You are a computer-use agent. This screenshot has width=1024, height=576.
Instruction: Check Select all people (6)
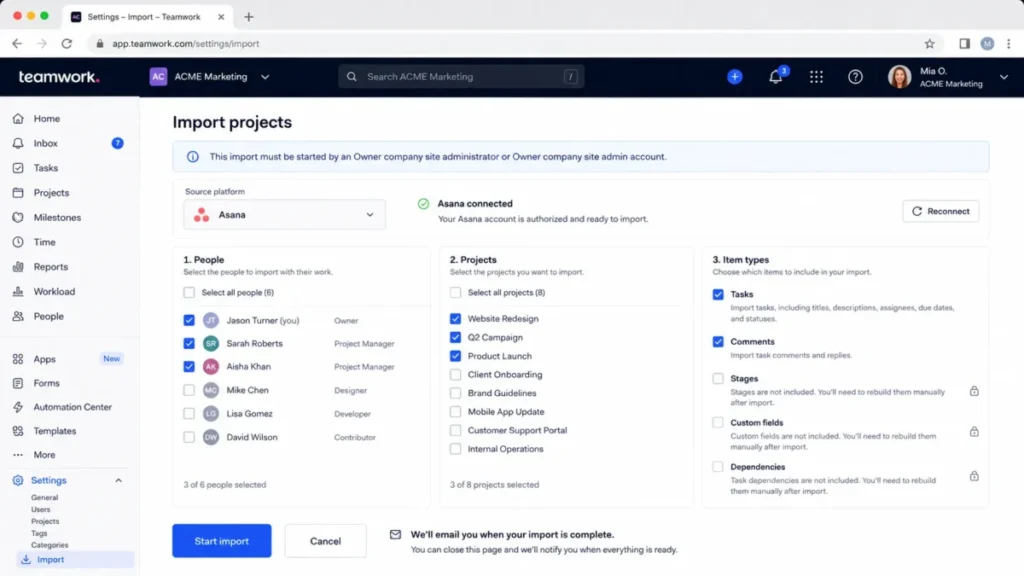pos(189,293)
